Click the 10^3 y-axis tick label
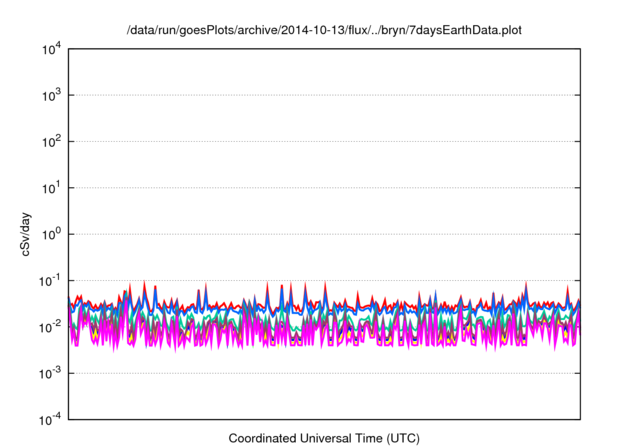Screen dimensions: 640x448 [51, 96]
